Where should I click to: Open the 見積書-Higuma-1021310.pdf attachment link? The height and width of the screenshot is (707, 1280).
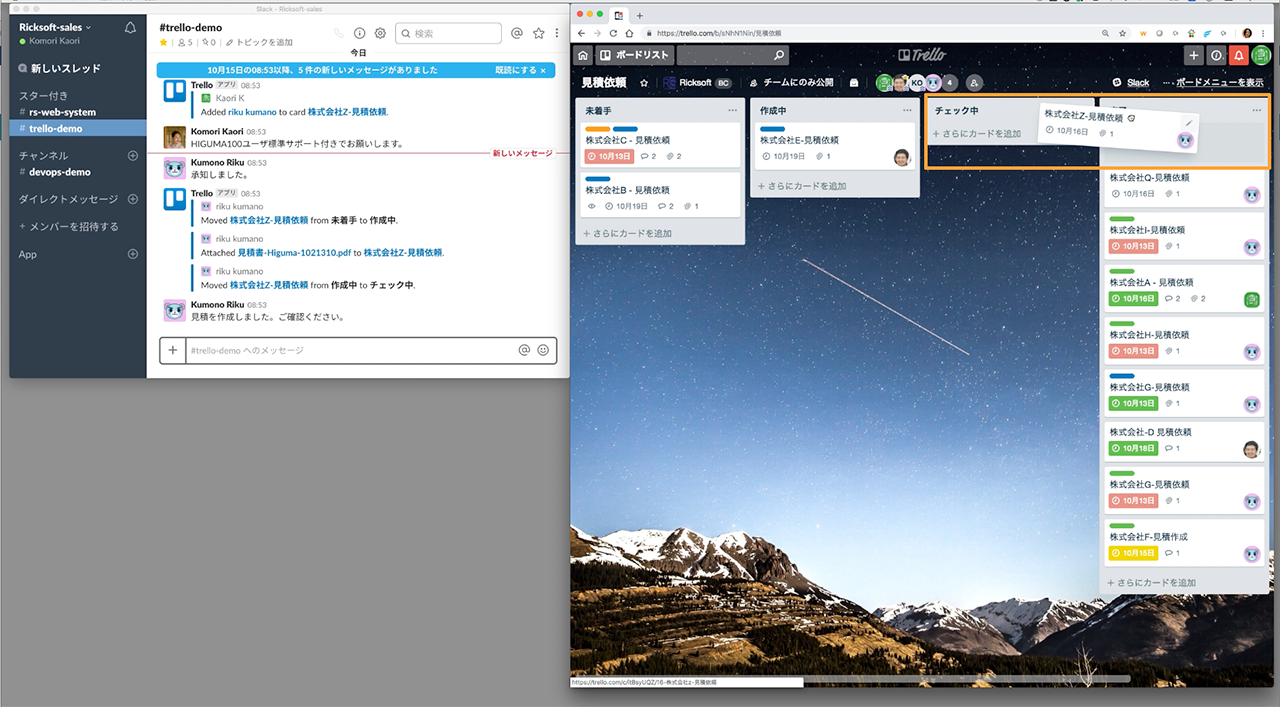(x=293, y=253)
